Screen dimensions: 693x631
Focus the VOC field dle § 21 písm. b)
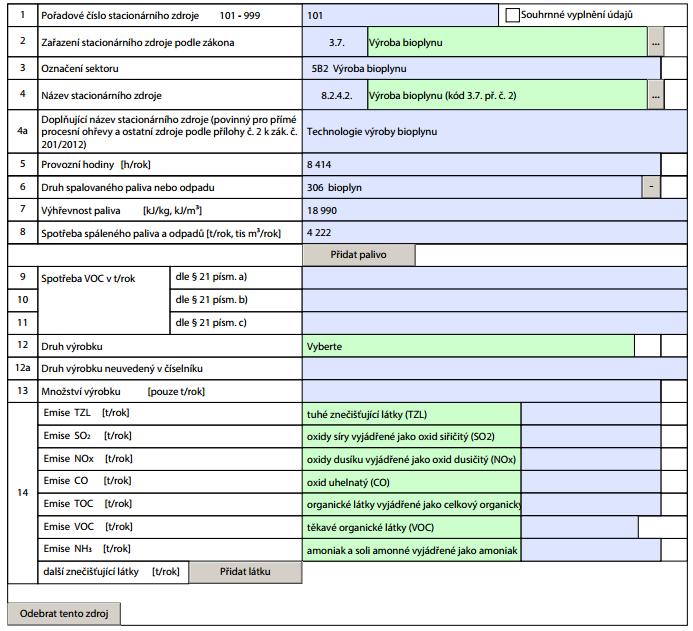tap(495, 300)
